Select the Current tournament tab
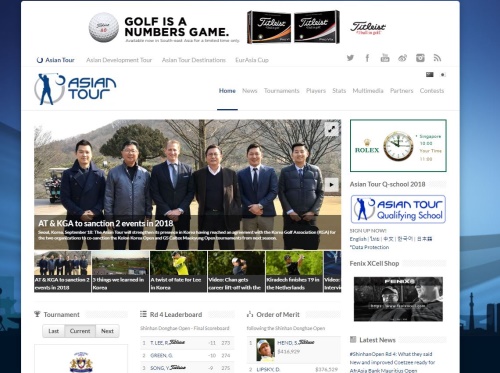 pyautogui.click(x=80, y=331)
